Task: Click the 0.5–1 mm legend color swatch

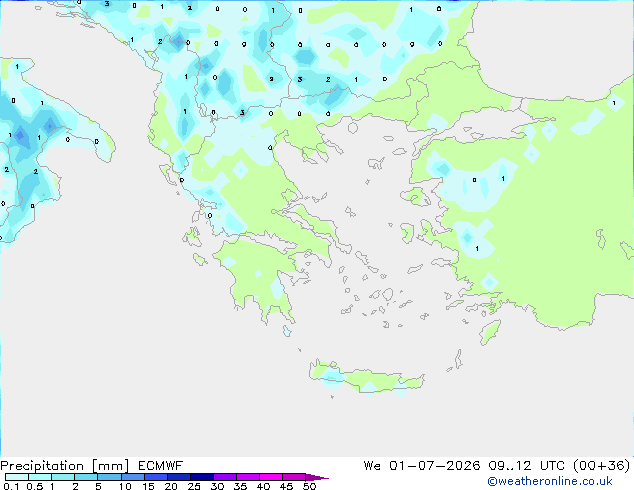Action: coord(40,477)
